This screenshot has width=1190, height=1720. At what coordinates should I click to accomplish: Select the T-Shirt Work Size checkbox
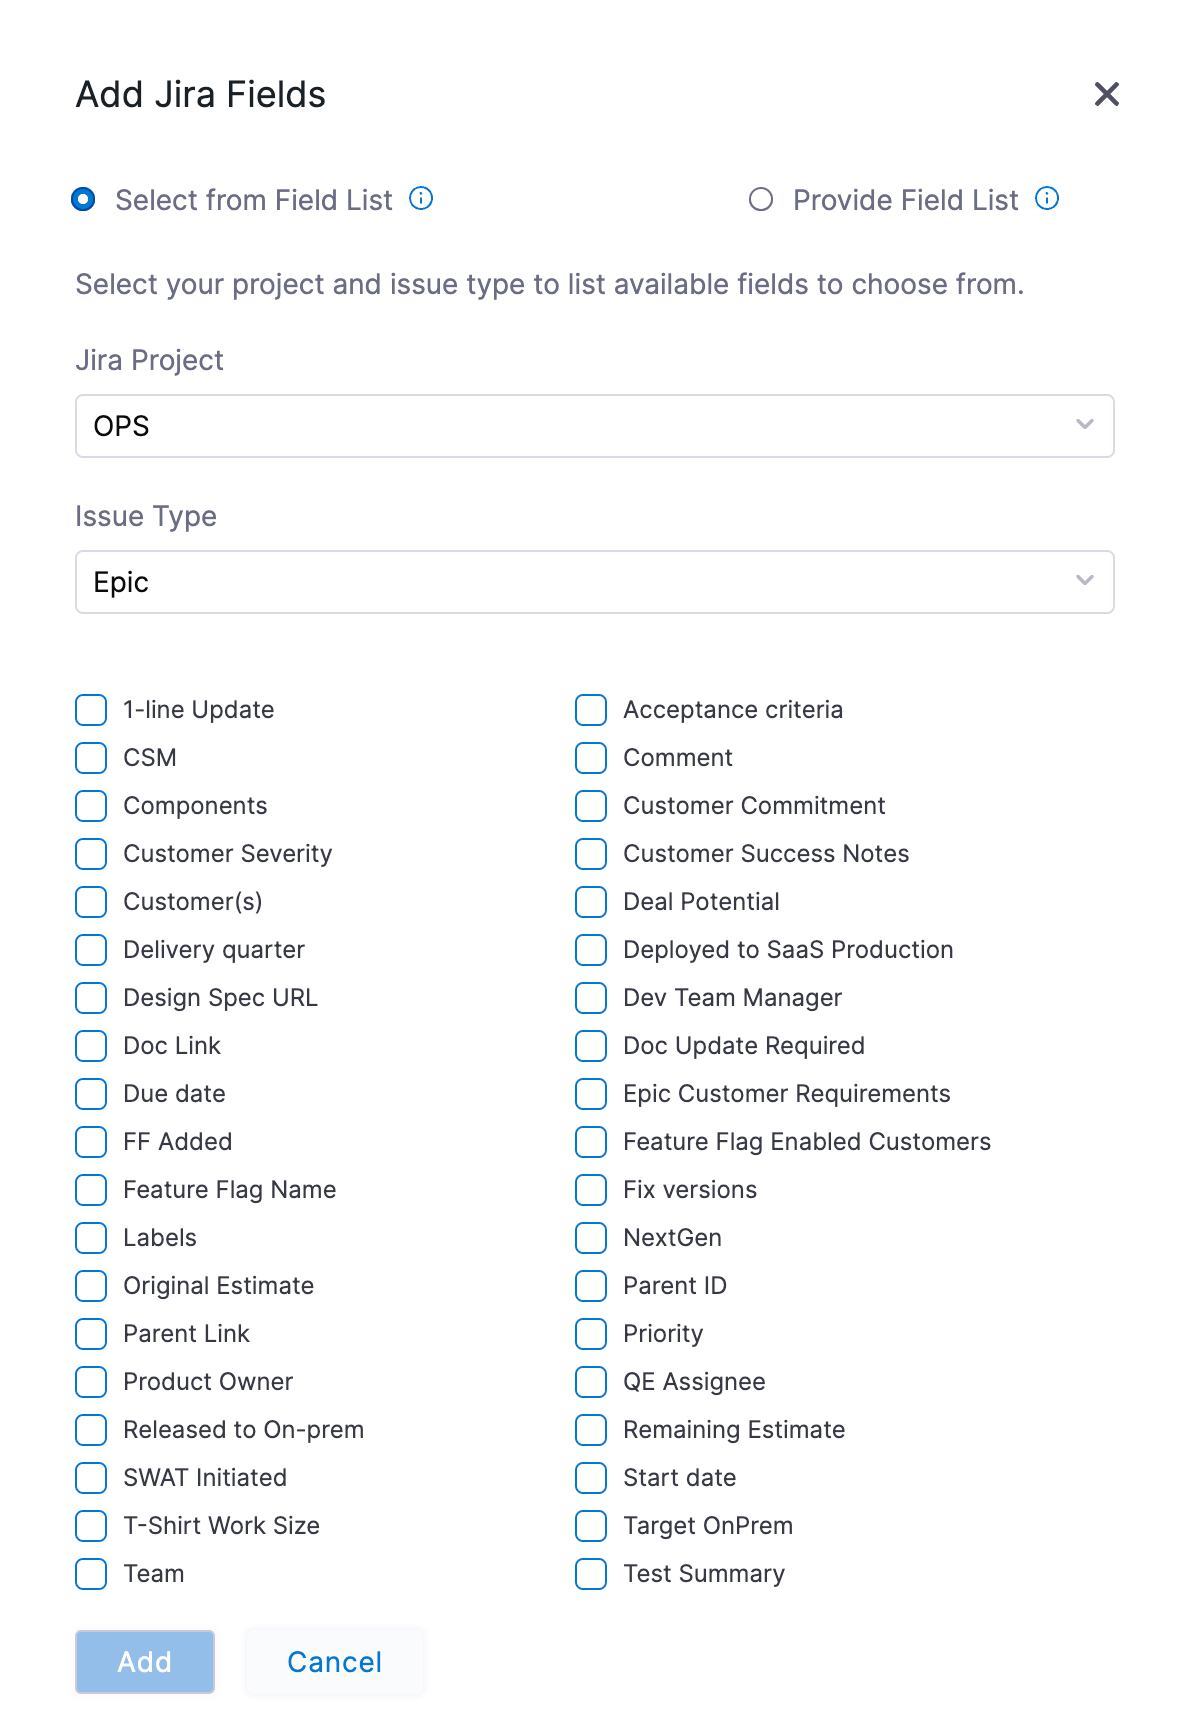tap(92, 1526)
